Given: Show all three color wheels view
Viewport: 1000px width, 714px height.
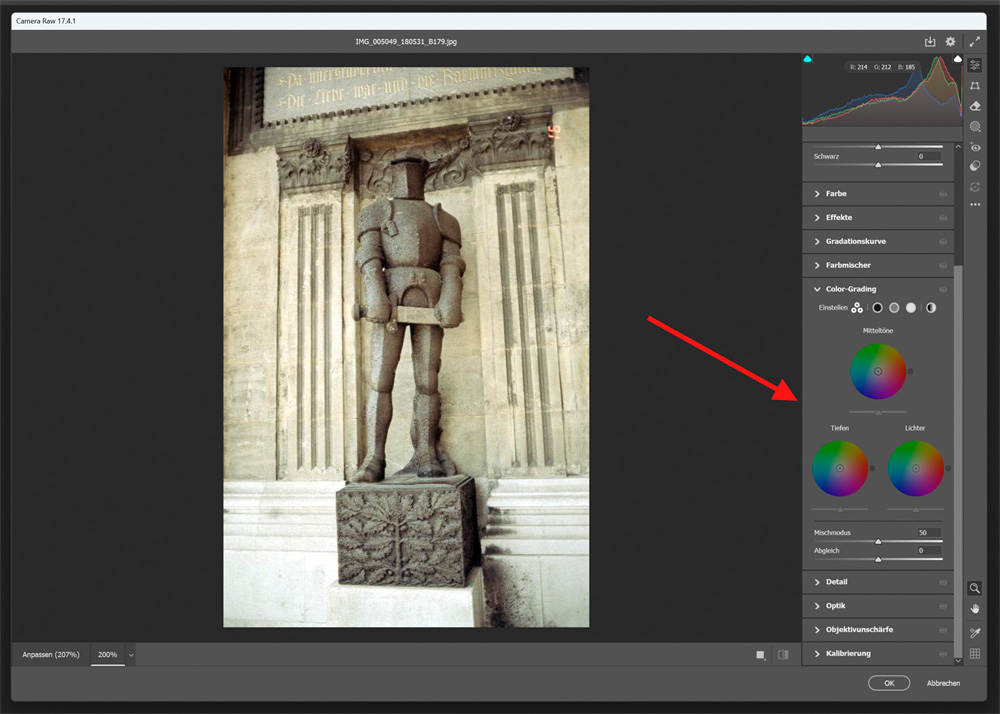Looking at the screenshot, I should (857, 308).
